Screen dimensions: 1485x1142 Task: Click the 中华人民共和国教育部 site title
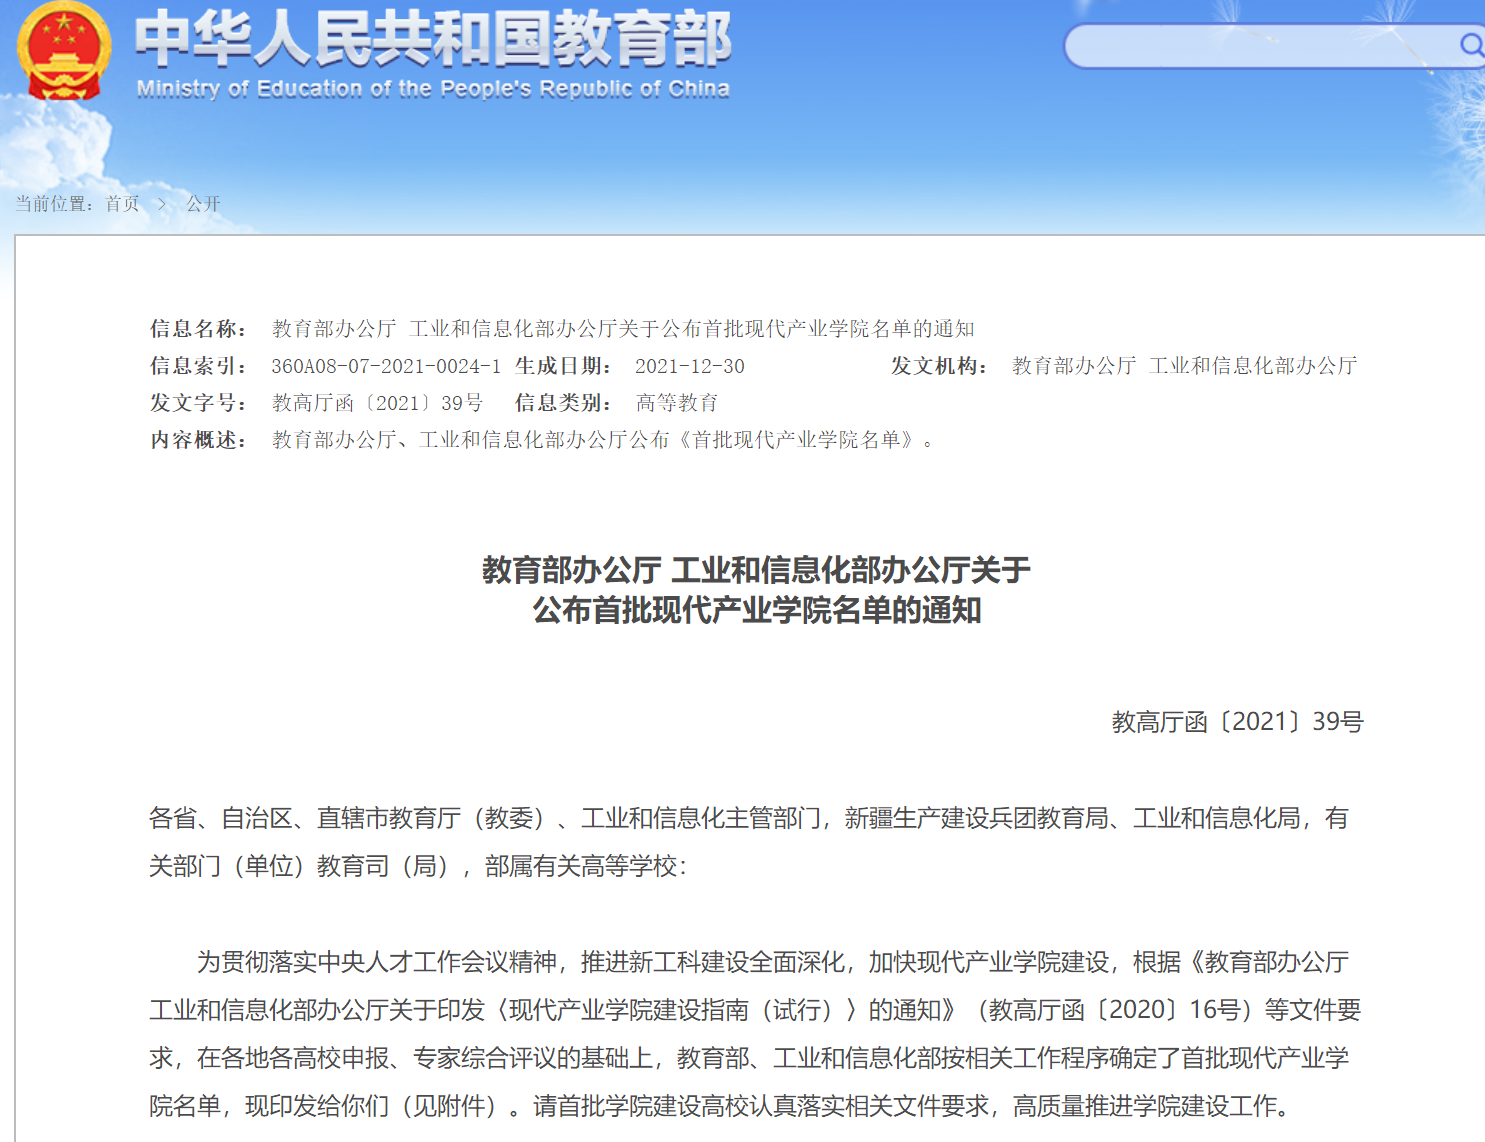[433, 40]
